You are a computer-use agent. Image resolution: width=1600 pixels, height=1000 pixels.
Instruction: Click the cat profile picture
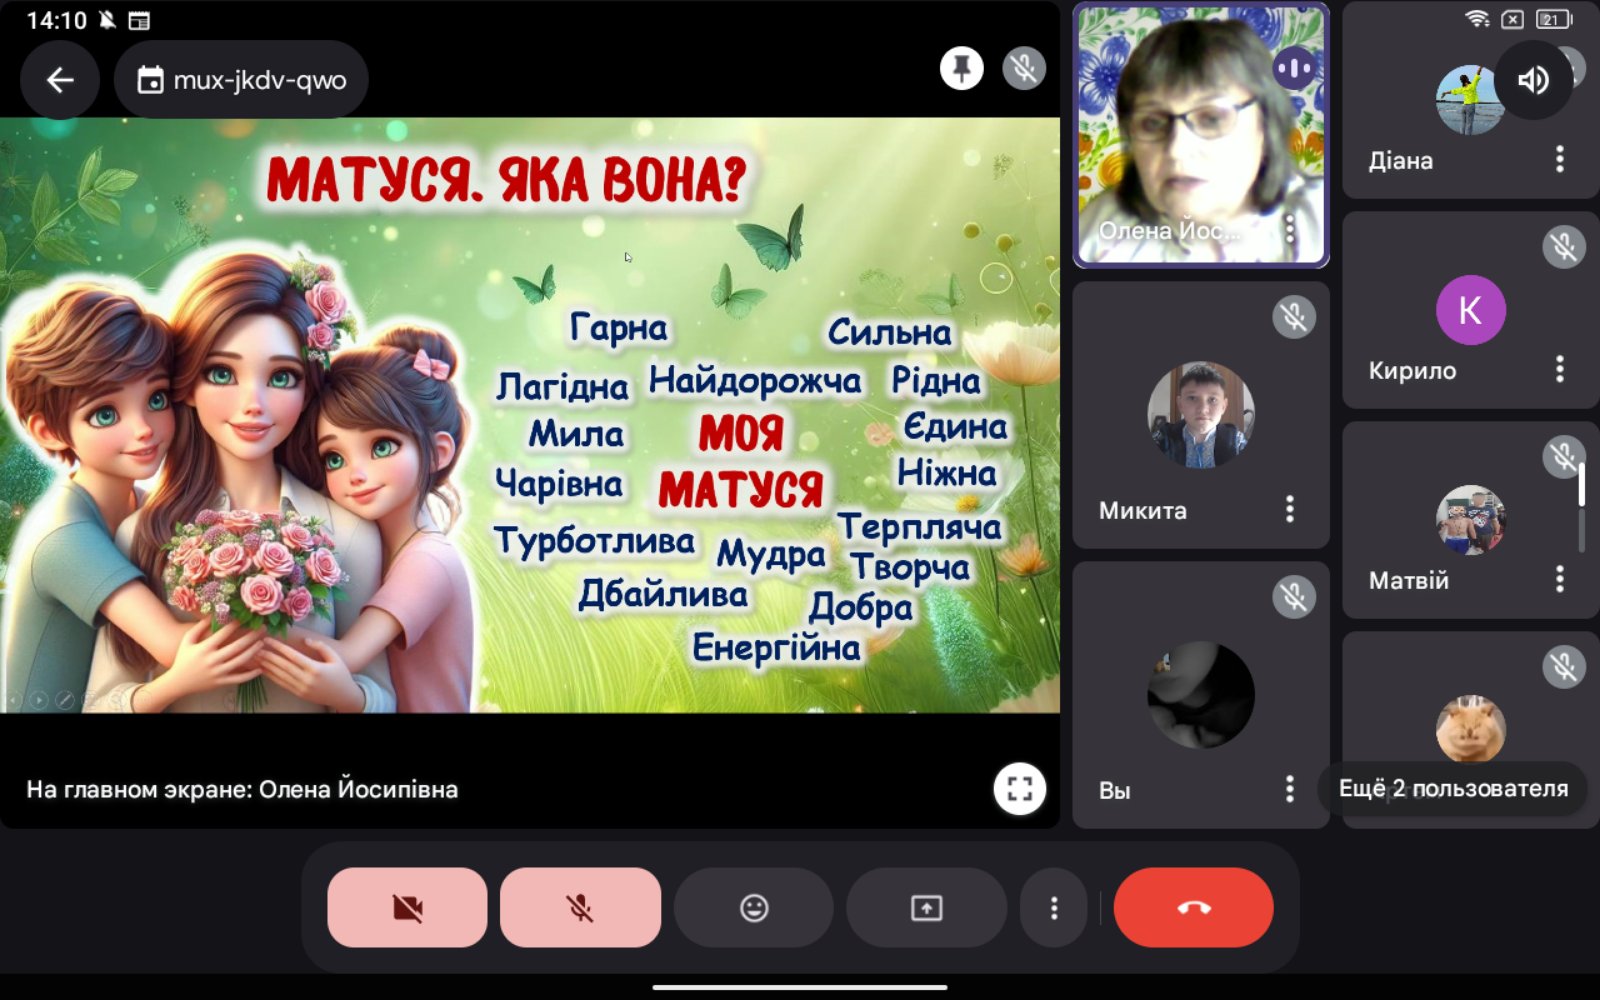(x=1471, y=729)
